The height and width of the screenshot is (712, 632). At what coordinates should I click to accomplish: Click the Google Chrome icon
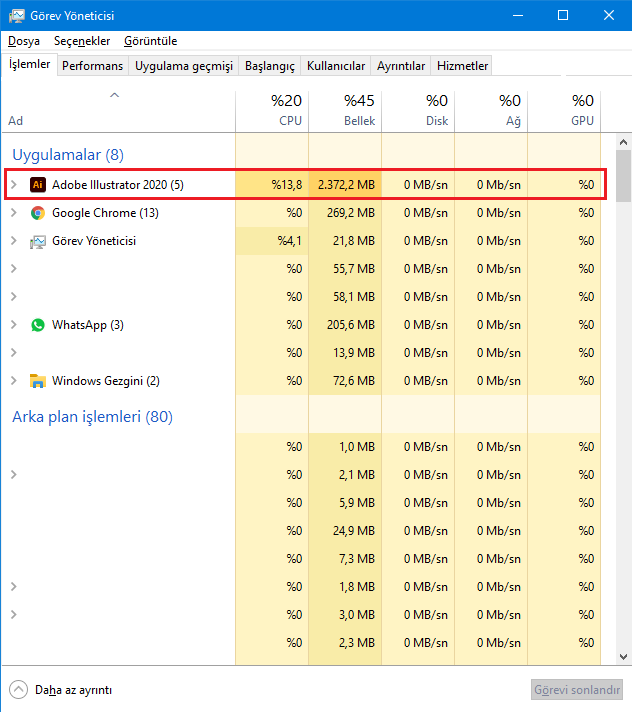pyautogui.click(x=38, y=213)
